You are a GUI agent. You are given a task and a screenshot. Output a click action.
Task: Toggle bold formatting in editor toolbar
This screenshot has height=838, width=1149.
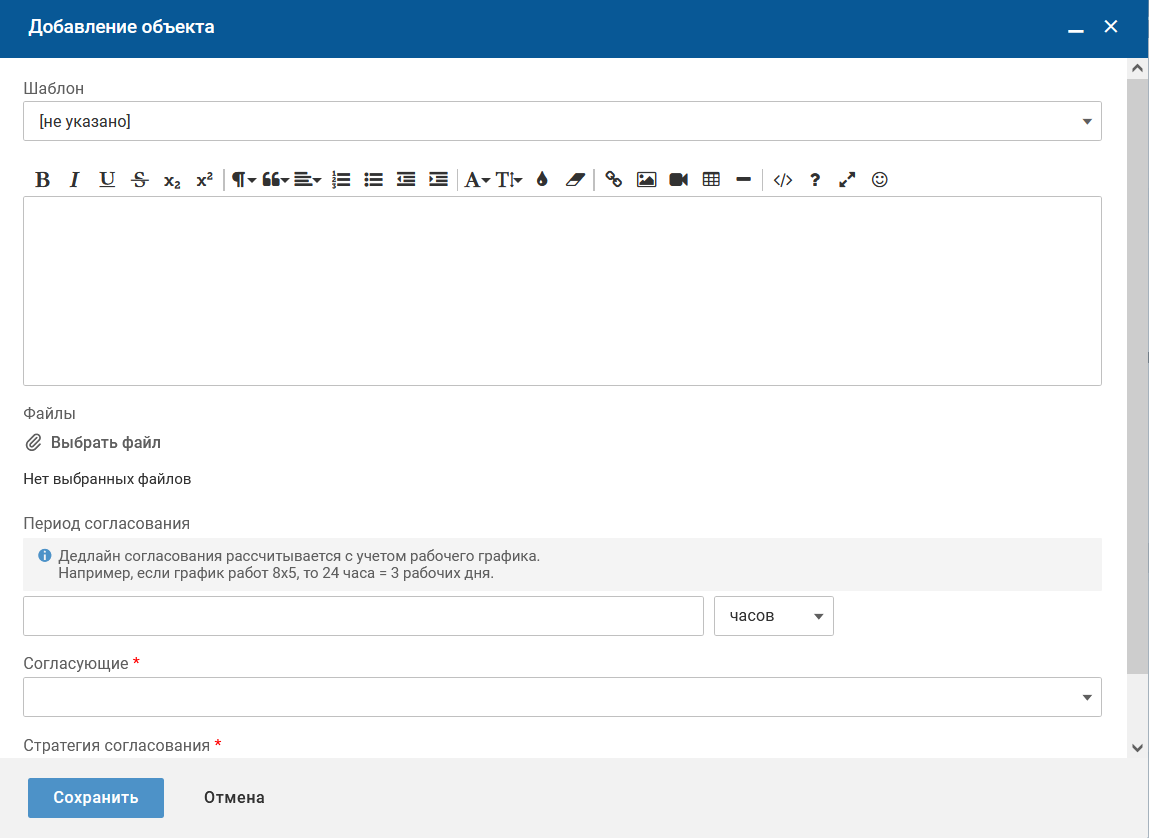click(42, 180)
